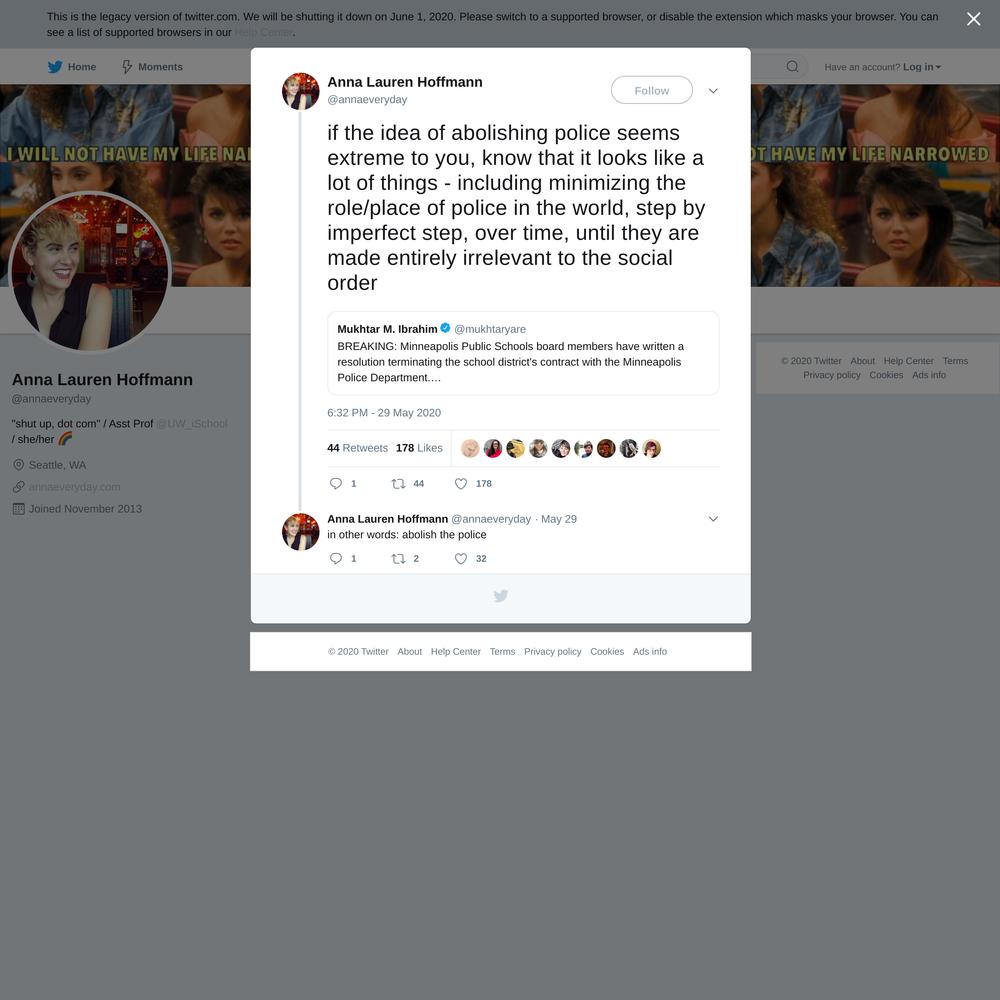Expand the reply tweet options chevron
Viewport: 1000px width, 1000px height.
coord(713,518)
